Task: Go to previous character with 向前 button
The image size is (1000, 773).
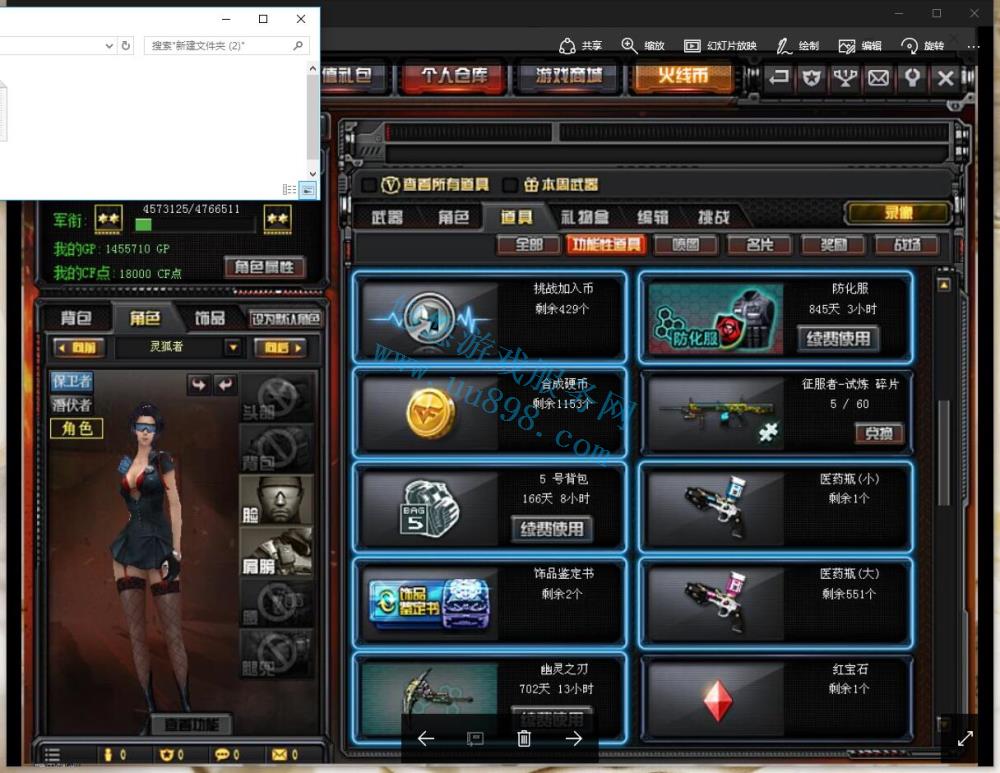Action: click(79, 348)
